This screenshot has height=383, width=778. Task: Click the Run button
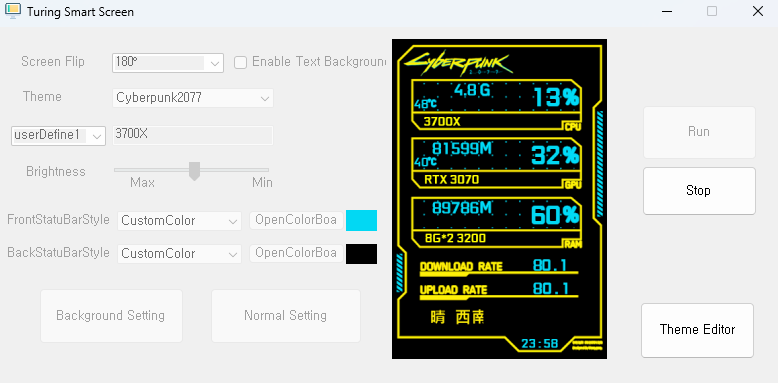pyautogui.click(x=699, y=132)
